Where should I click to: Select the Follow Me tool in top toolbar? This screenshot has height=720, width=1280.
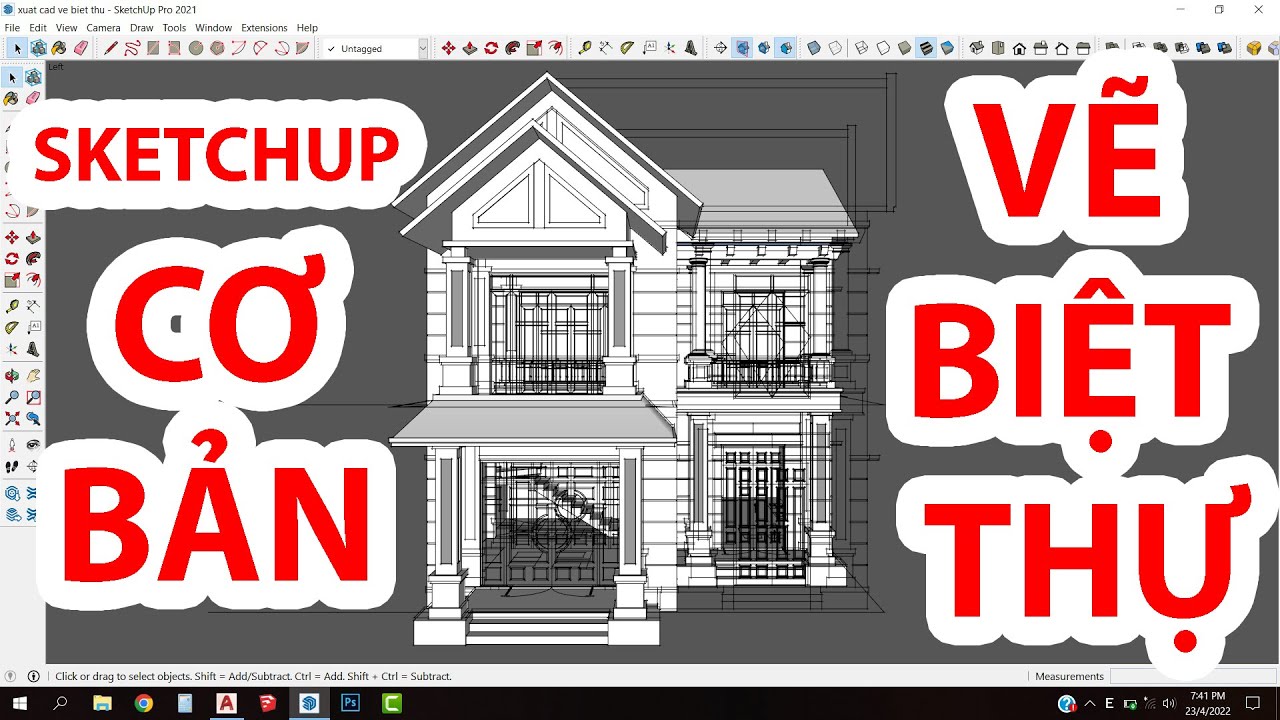click(x=513, y=48)
